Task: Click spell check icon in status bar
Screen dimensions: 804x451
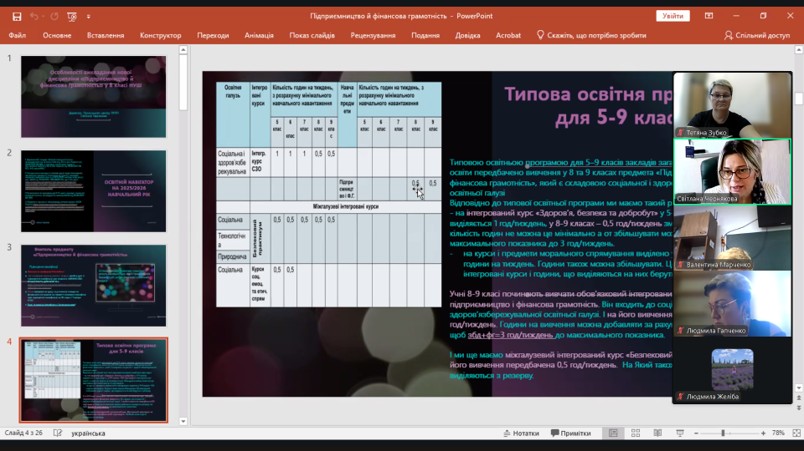Action: (x=57, y=433)
